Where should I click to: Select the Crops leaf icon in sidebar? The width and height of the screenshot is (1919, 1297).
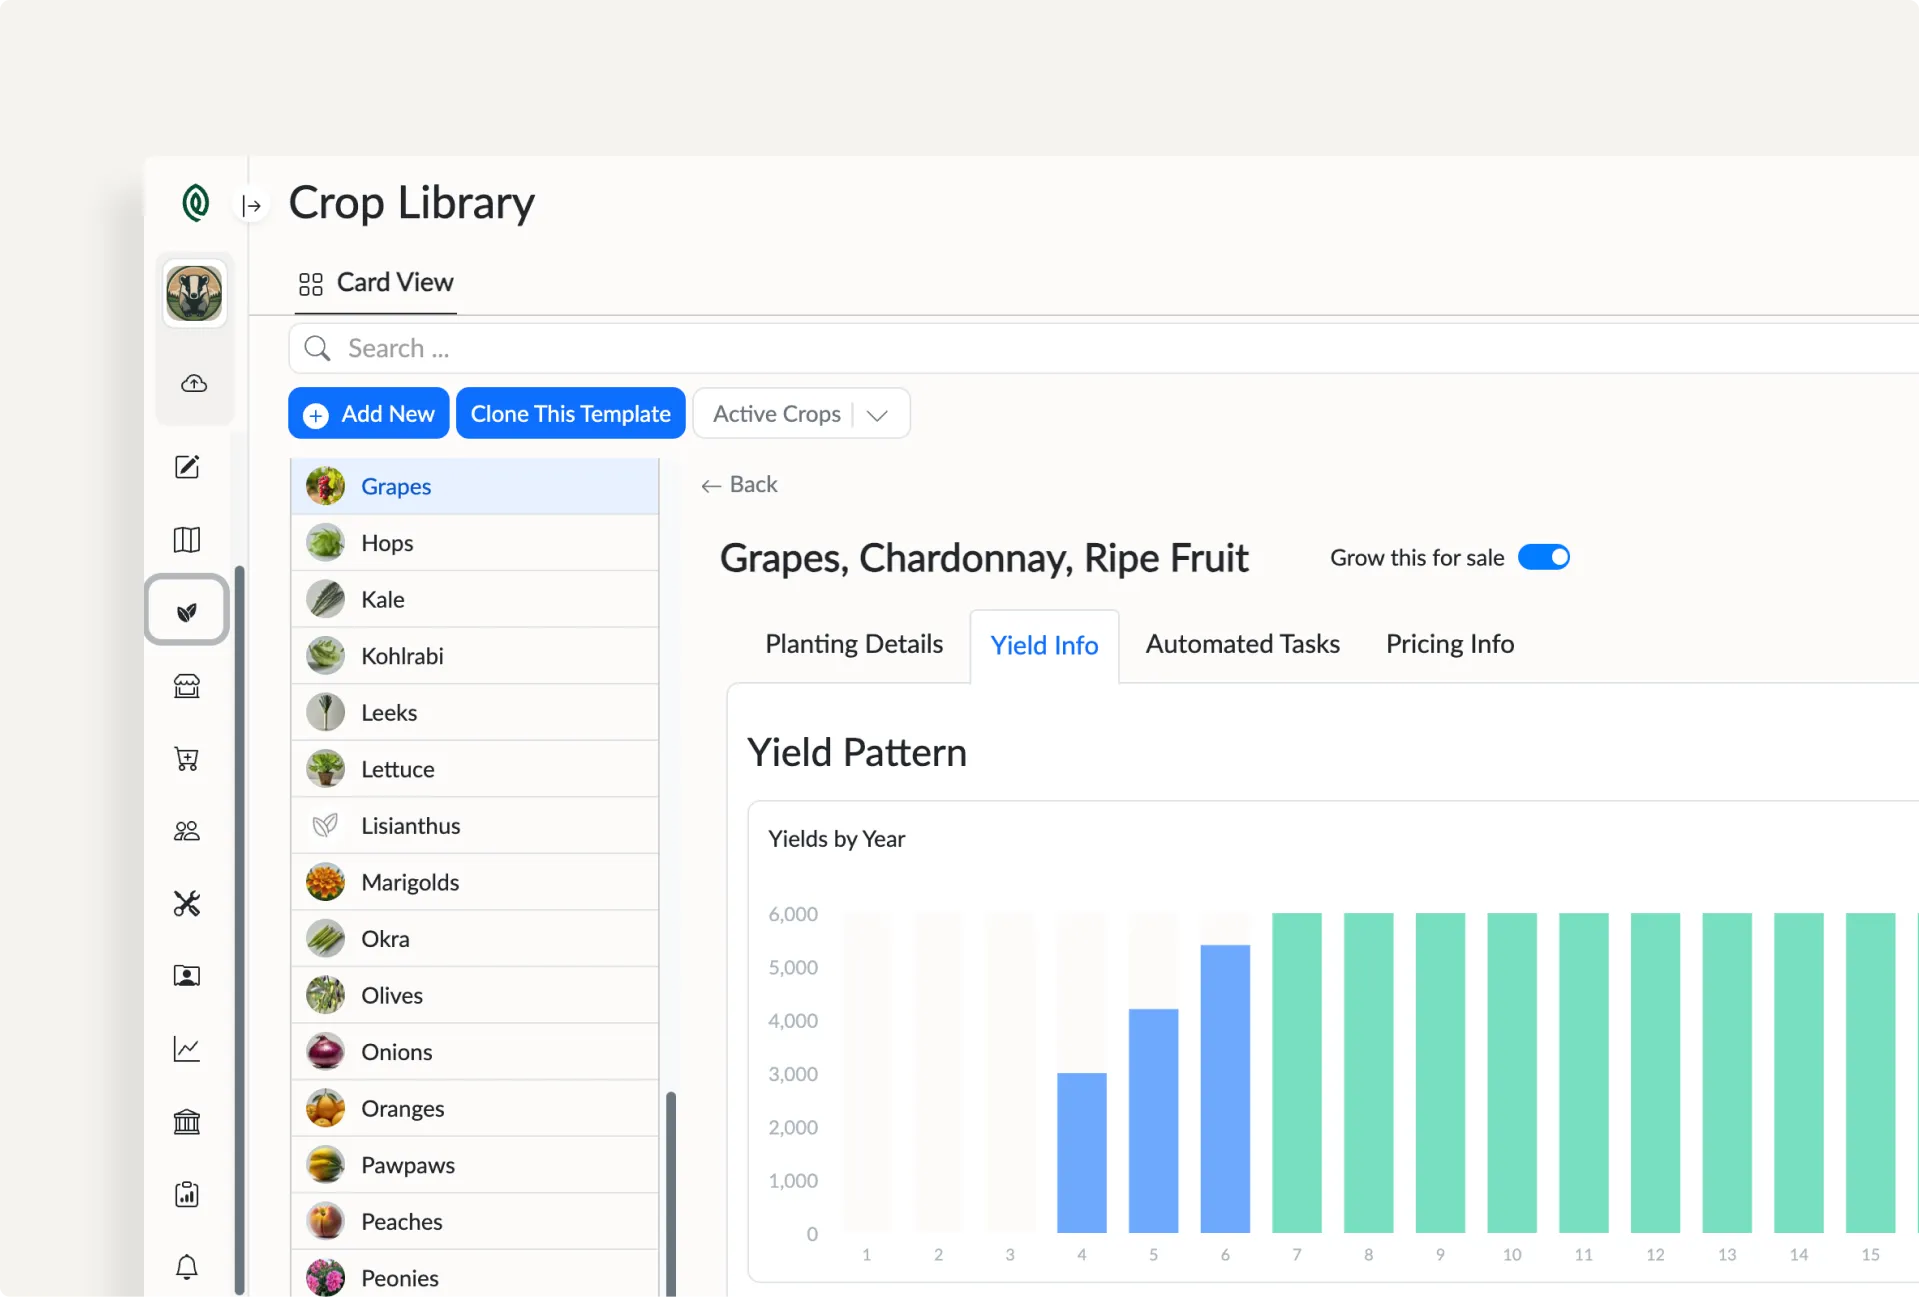click(186, 609)
